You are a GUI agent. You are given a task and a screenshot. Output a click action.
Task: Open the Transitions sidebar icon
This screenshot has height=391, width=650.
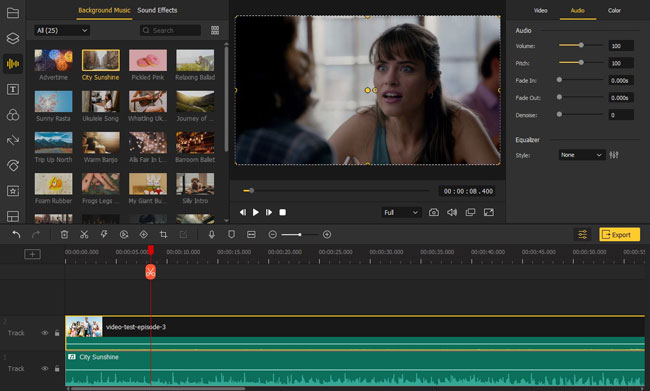pyautogui.click(x=13, y=140)
